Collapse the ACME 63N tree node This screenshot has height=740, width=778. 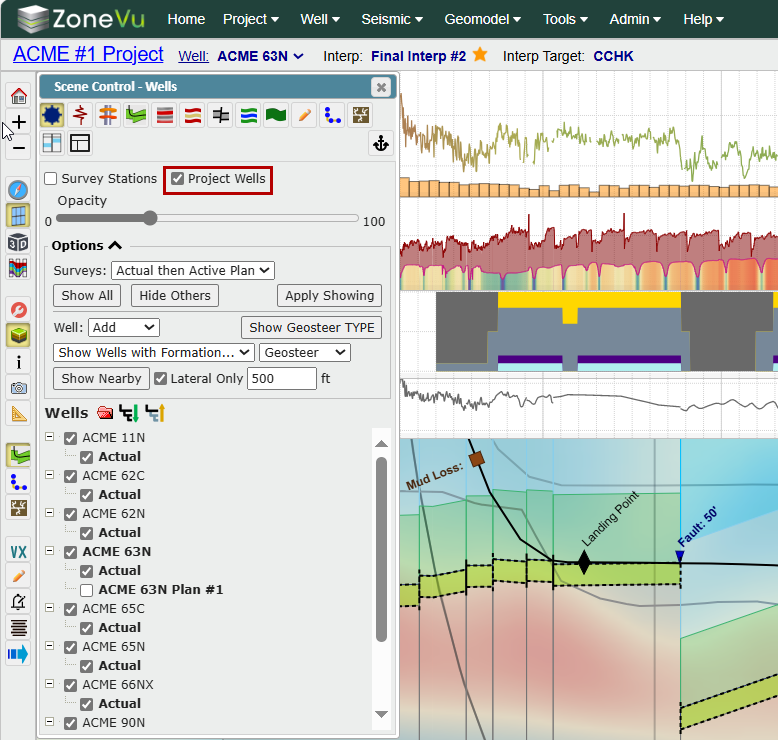click(x=49, y=550)
